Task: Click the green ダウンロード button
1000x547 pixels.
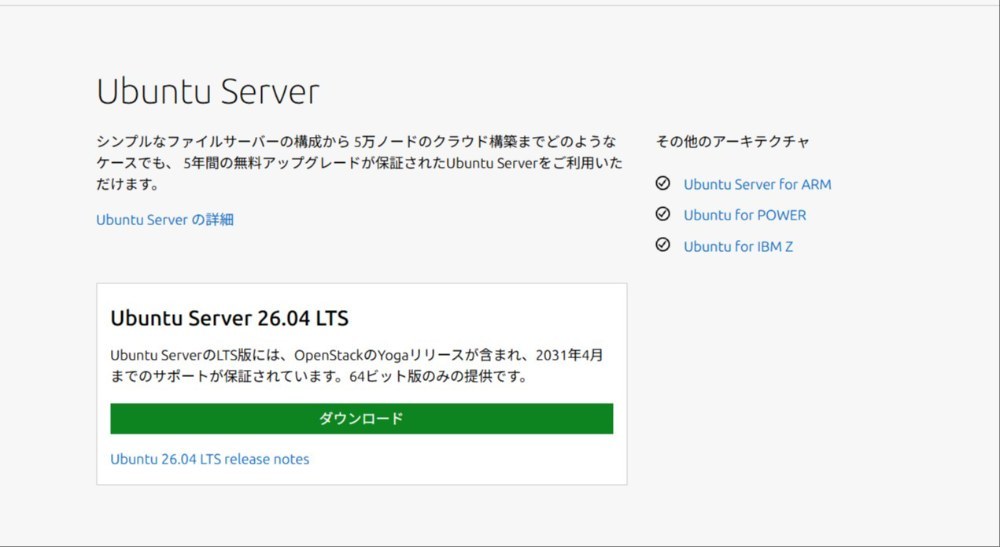Action: [x=362, y=418]
